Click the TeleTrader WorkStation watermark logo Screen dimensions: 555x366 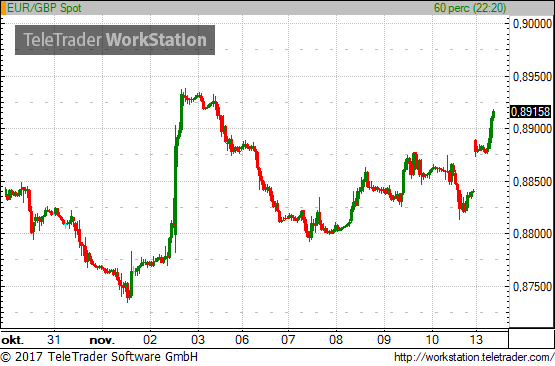tap(115, 40)
